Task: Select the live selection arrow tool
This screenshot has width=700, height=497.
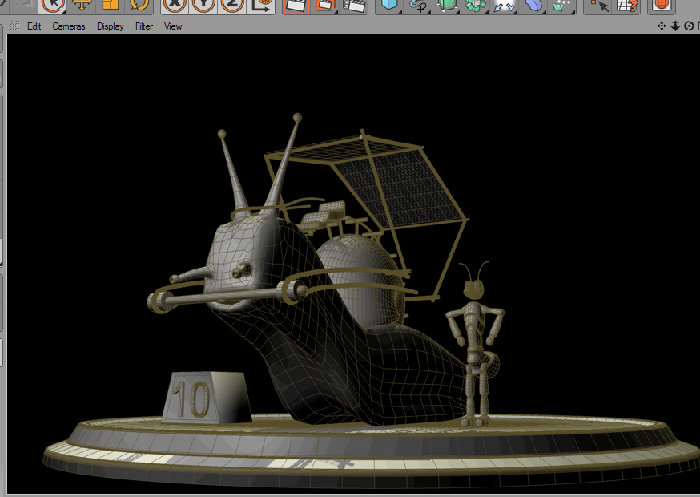Action: (x=52, y=6)
